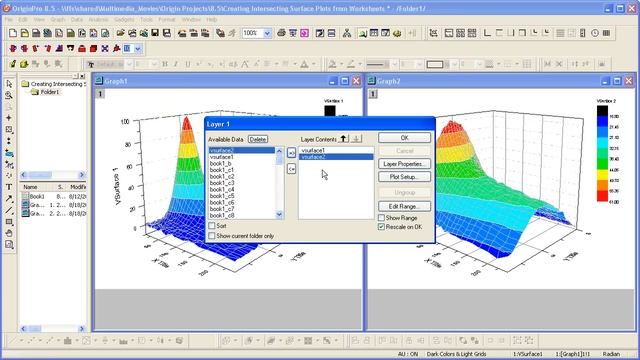Click the layer 1 icon in Graph1 window
This screenshot has width=640, height=360.
[x=100, y=94]
